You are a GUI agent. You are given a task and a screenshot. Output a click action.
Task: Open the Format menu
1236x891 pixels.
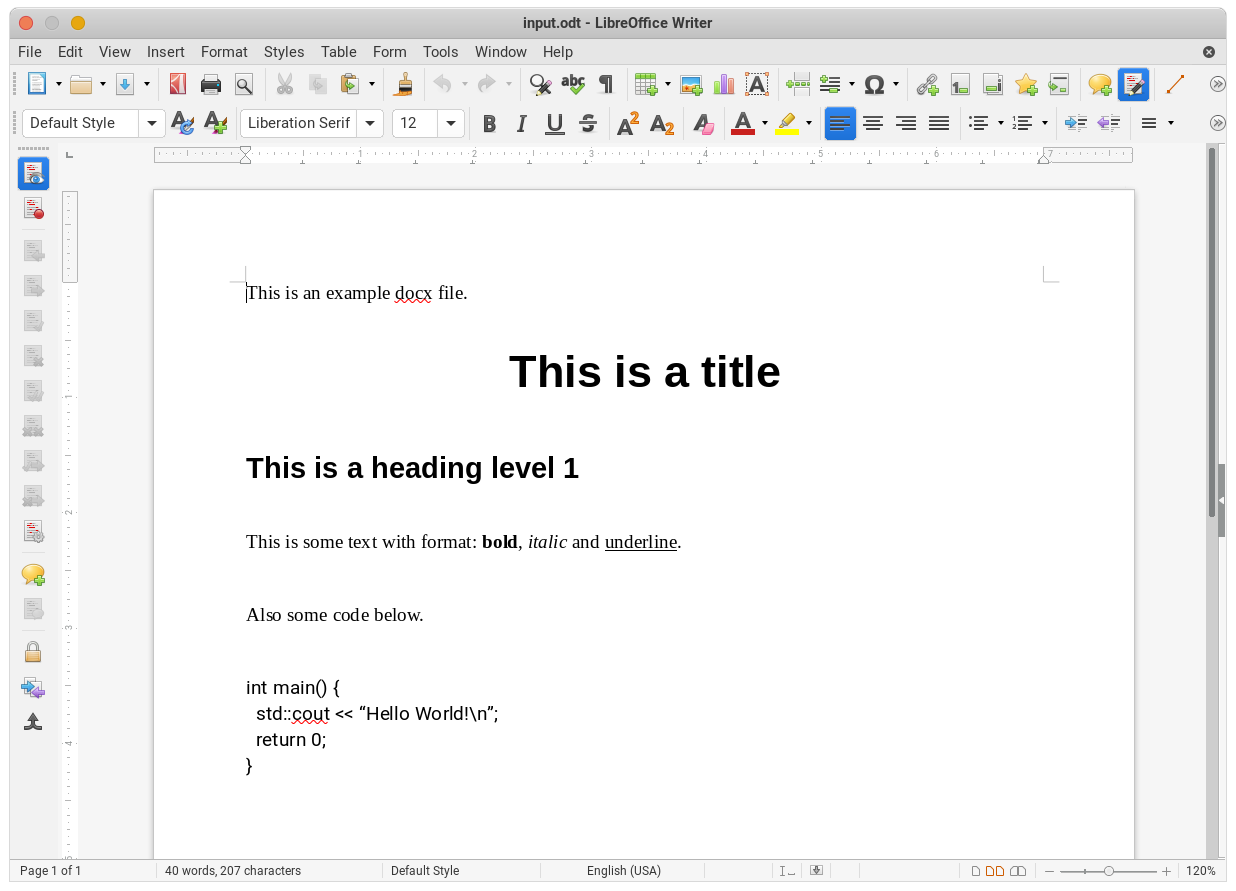click(224, 52)
